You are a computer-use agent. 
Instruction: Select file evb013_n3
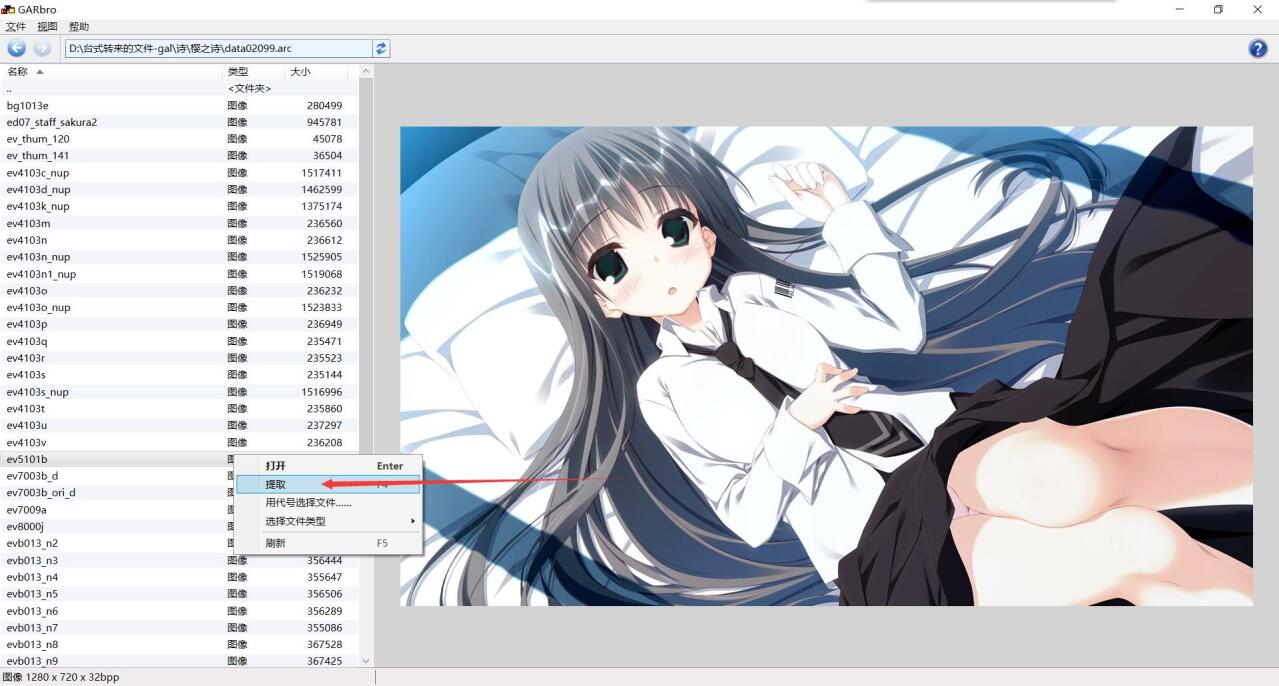click(x=179, y=560)
